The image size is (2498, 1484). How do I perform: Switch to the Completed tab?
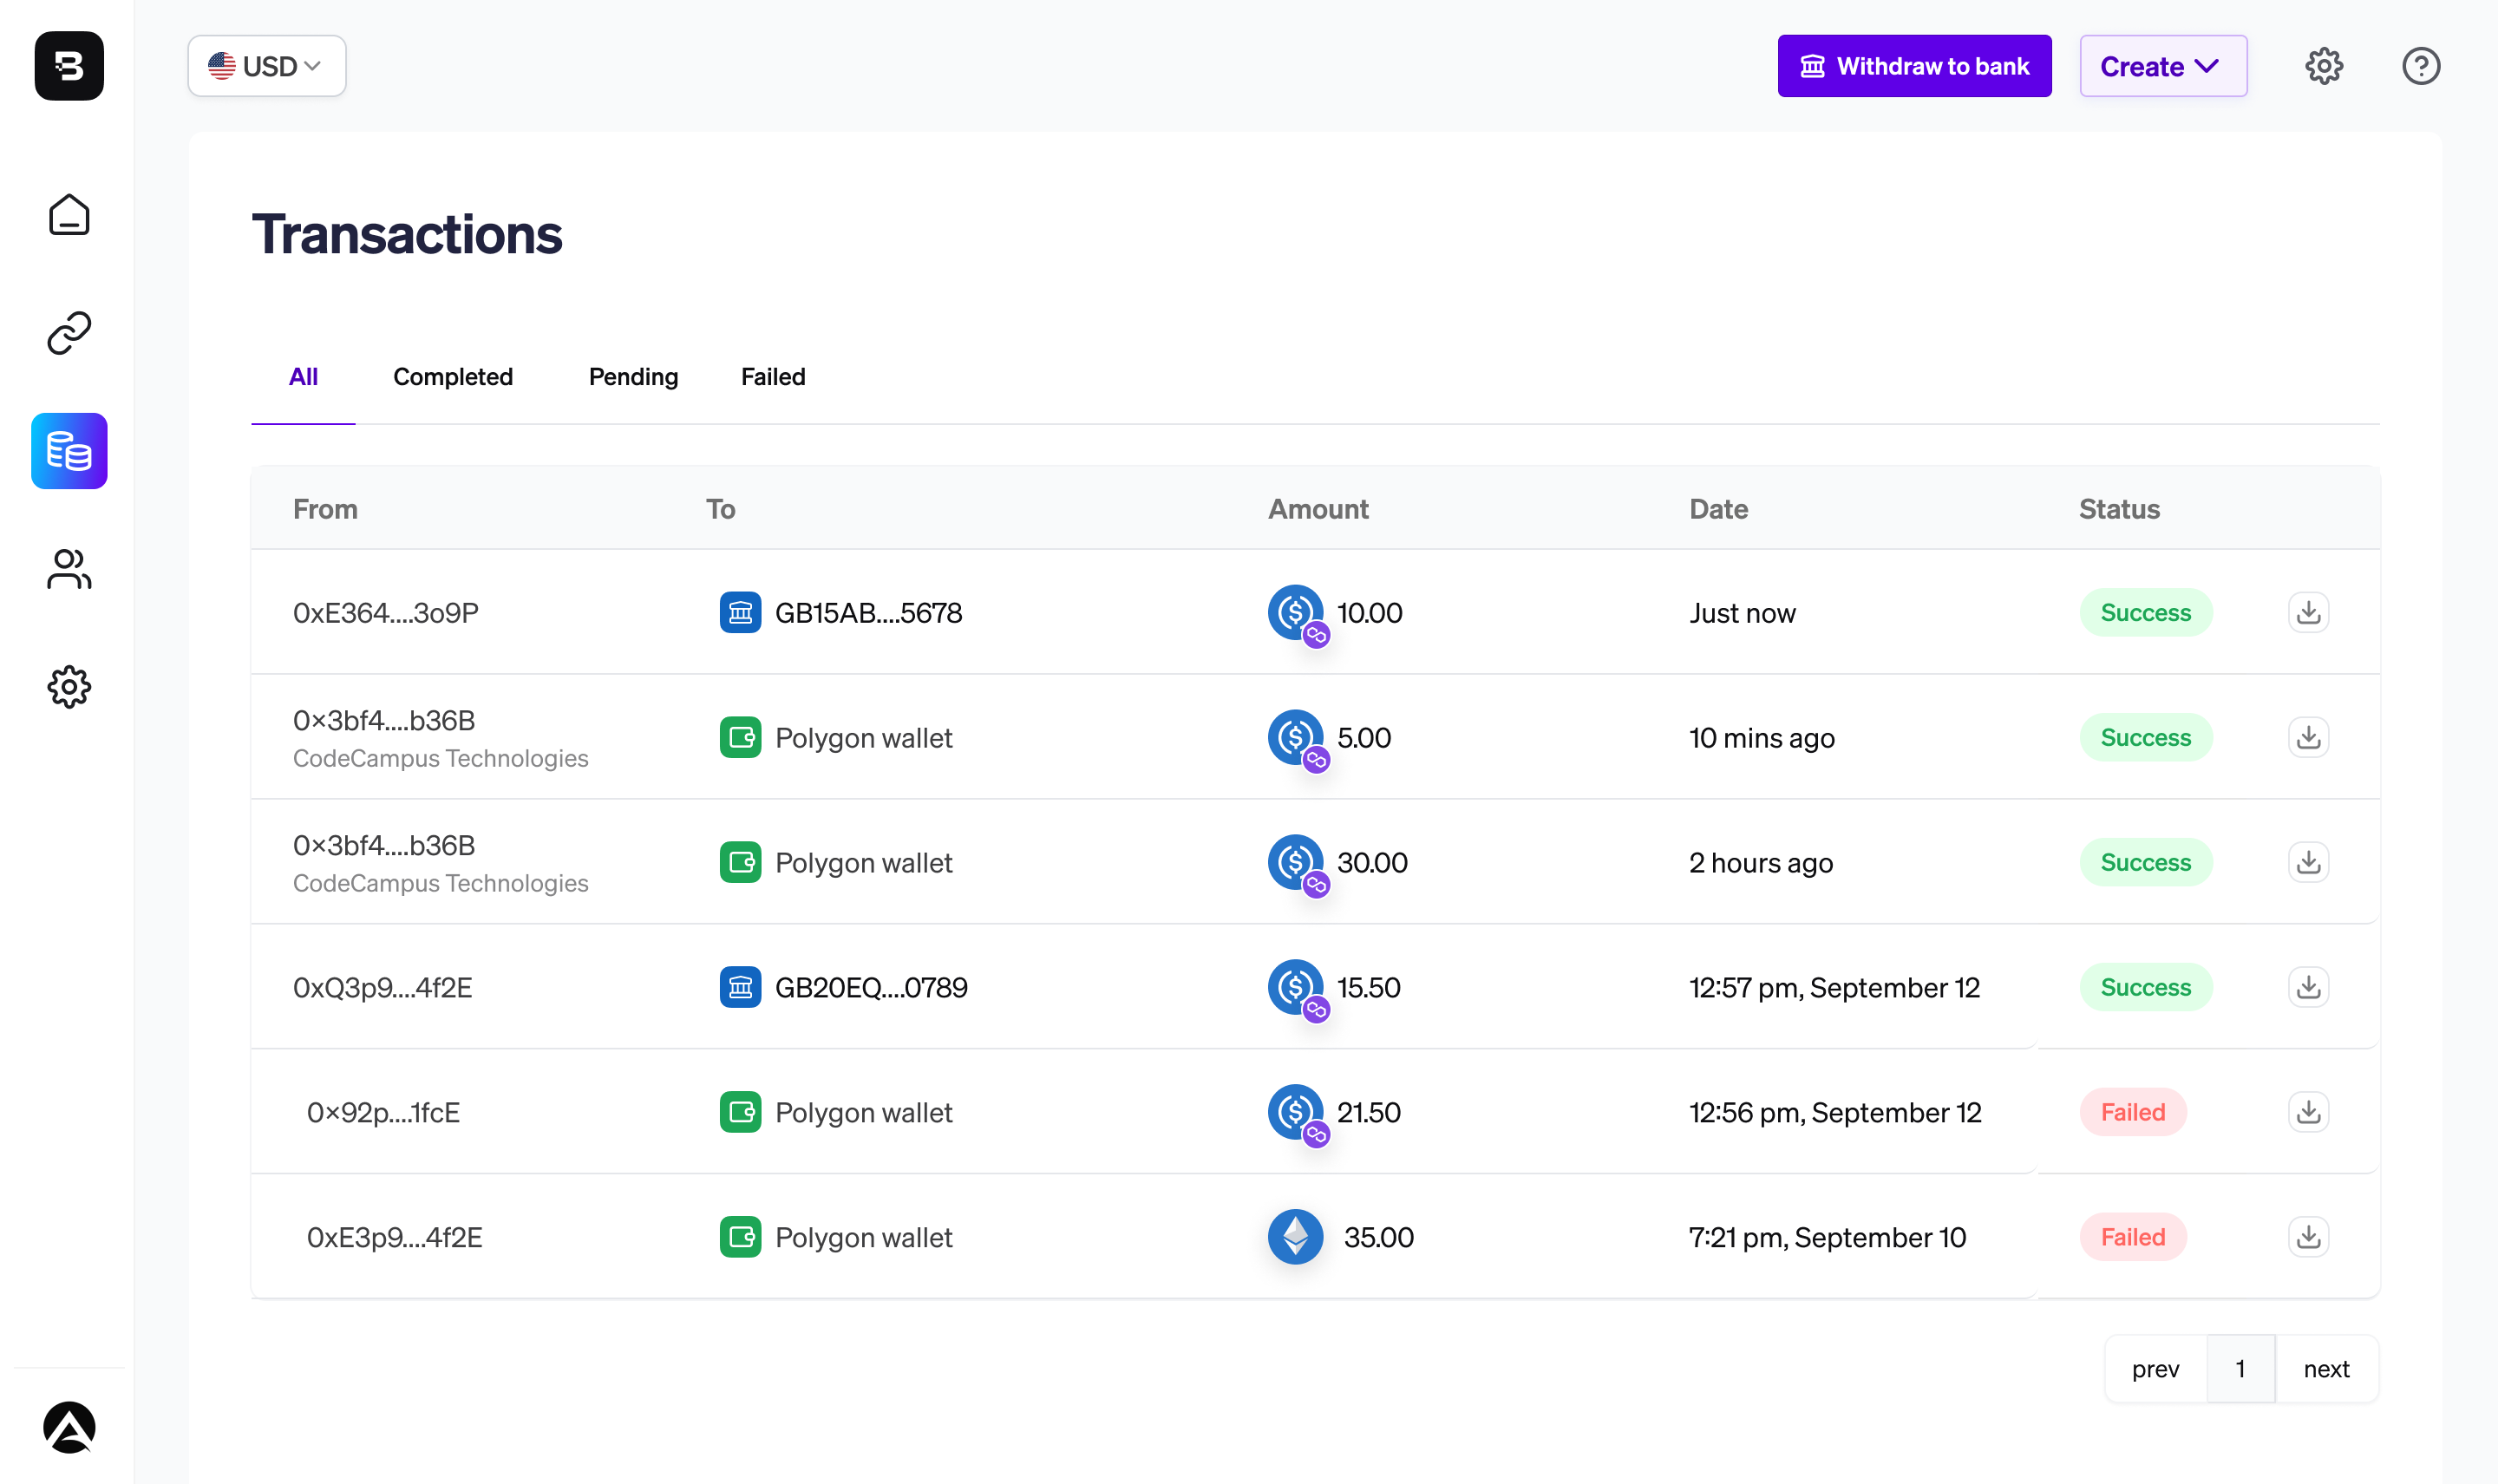point(452,377)
